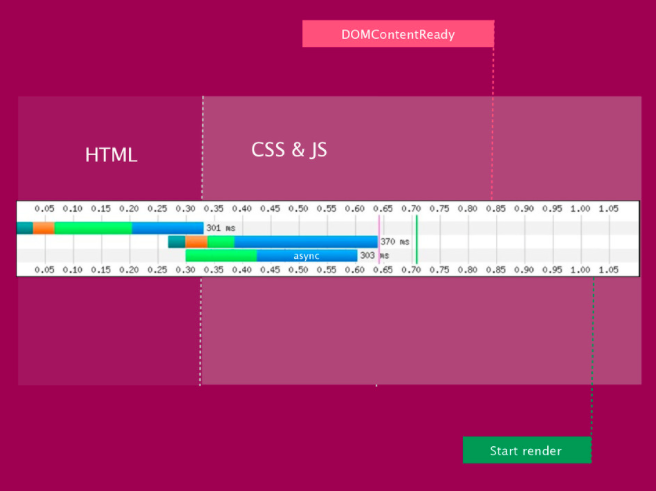Click the green vertical marker line in the waterfall
The image size is (656, 491).
point(417,239)
